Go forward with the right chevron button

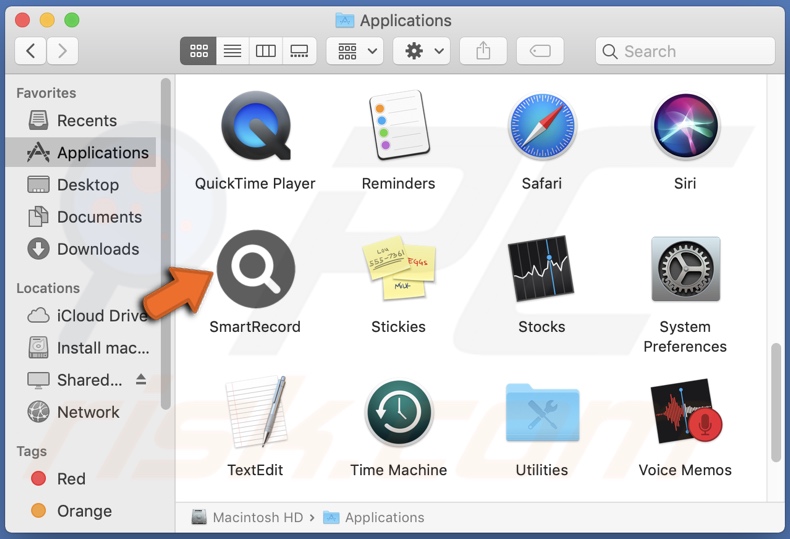tap(62, 51)
